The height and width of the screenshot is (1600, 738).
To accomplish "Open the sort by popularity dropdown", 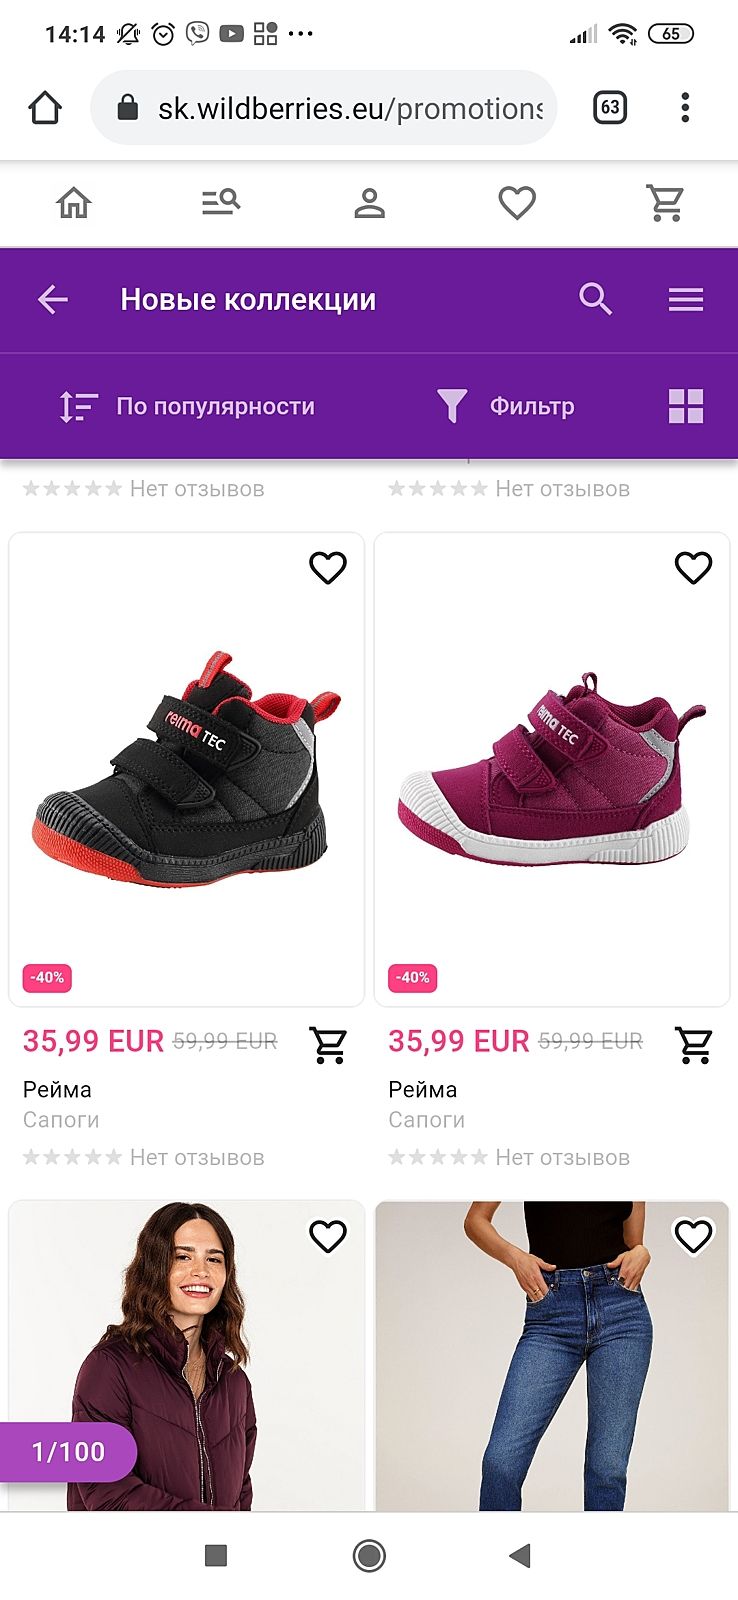I will (188, 407).
